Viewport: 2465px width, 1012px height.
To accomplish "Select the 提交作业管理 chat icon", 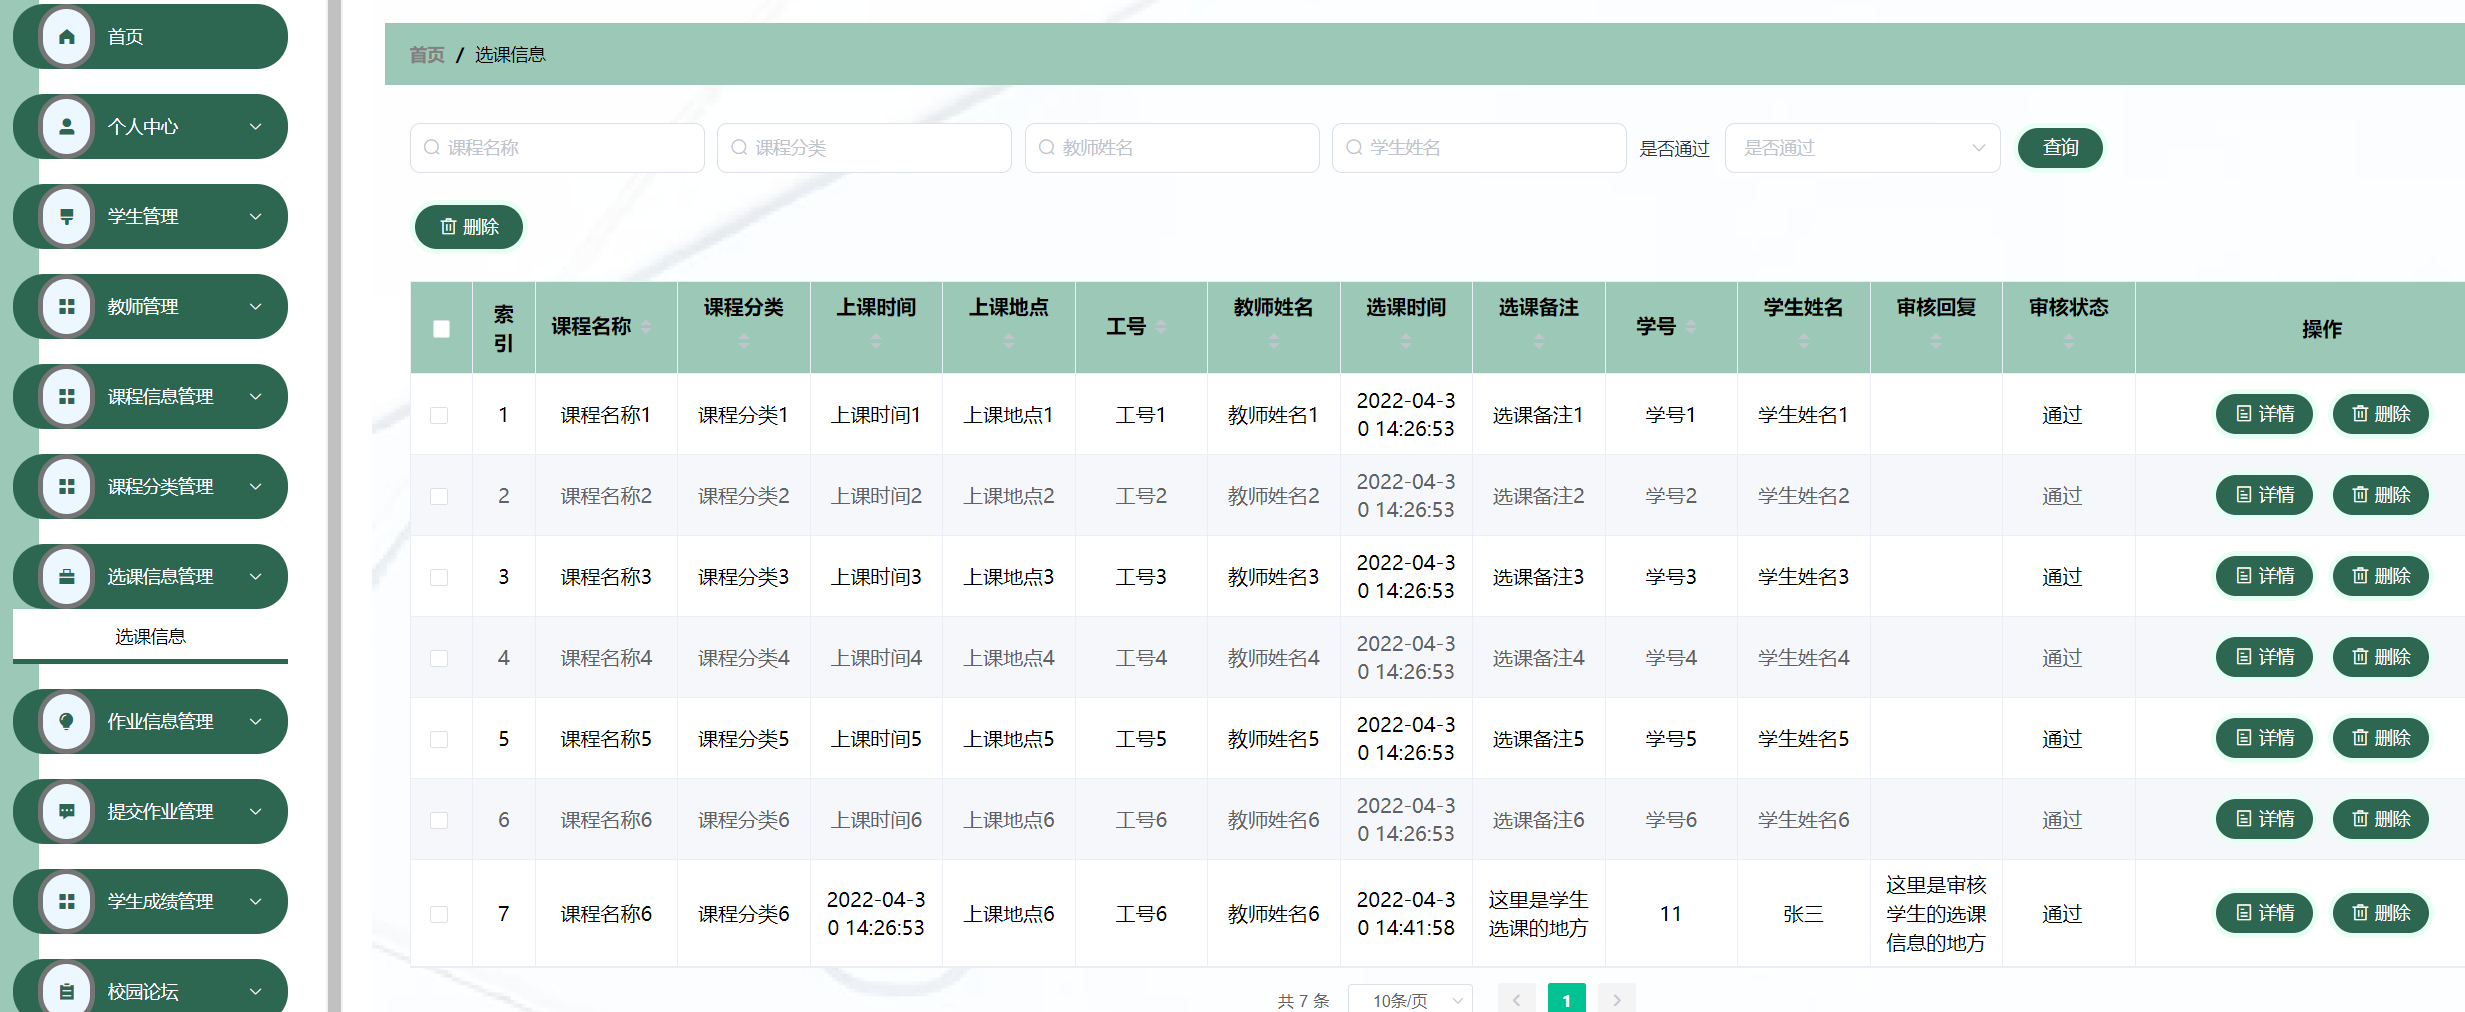I will (66, 811).
